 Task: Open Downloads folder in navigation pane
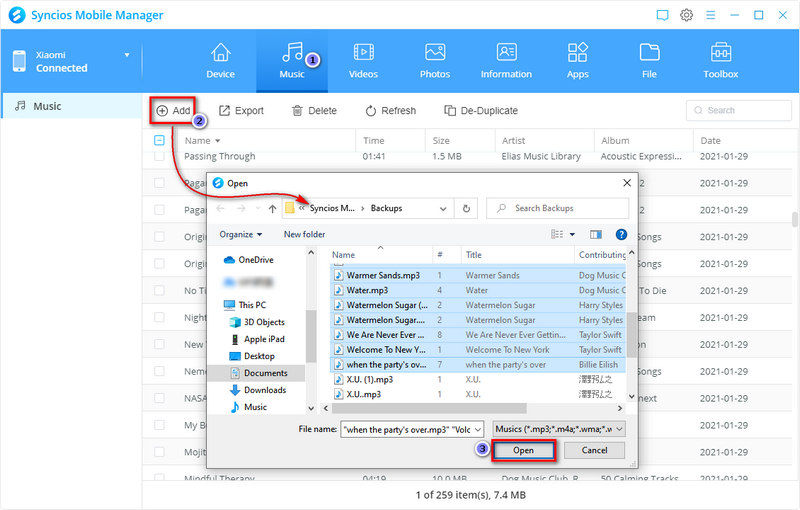(x=258, y=390)
